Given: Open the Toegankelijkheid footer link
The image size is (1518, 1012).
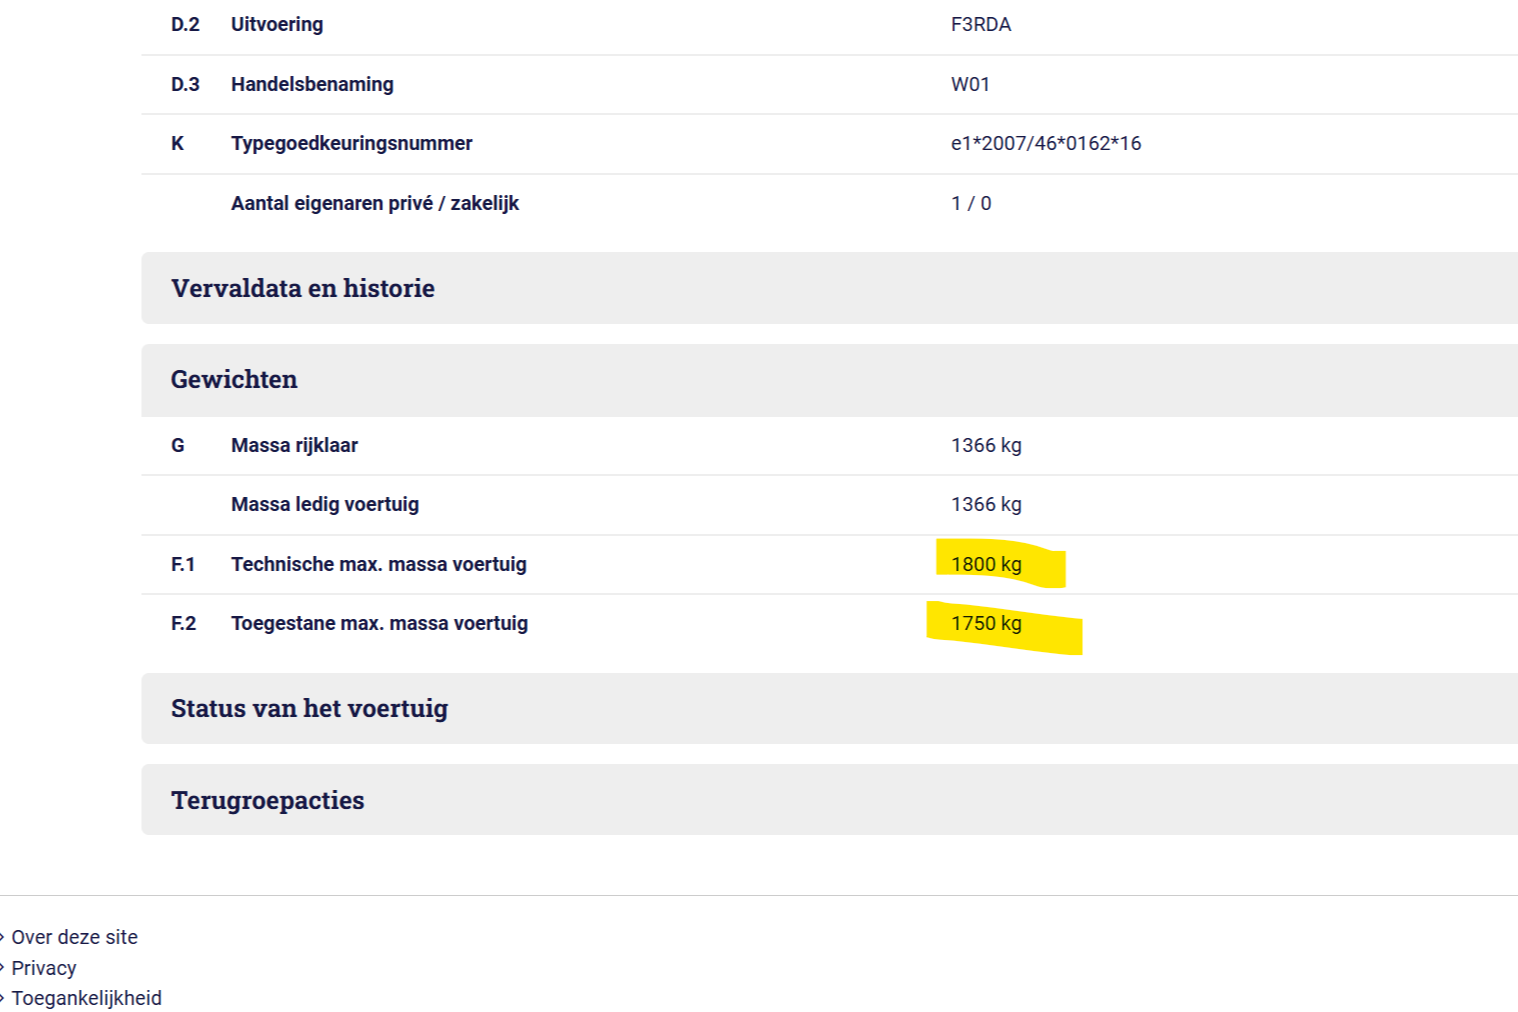Looking at the screenshot, I should click(86, 998).
